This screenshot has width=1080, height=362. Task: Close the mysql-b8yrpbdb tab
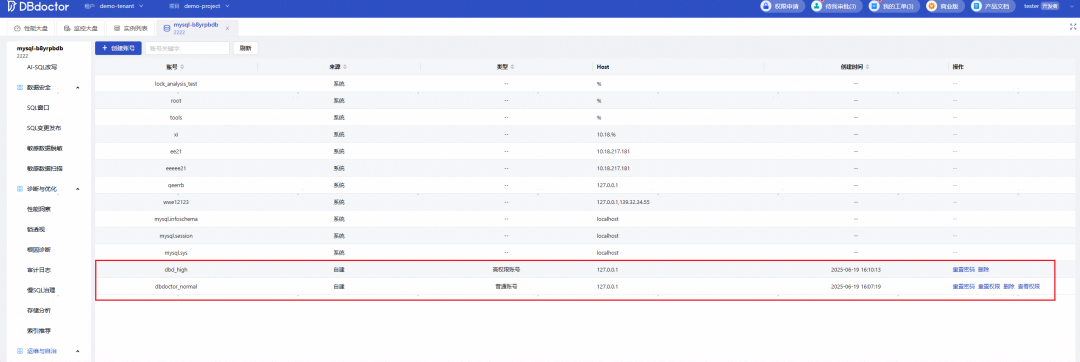[227, 28]
